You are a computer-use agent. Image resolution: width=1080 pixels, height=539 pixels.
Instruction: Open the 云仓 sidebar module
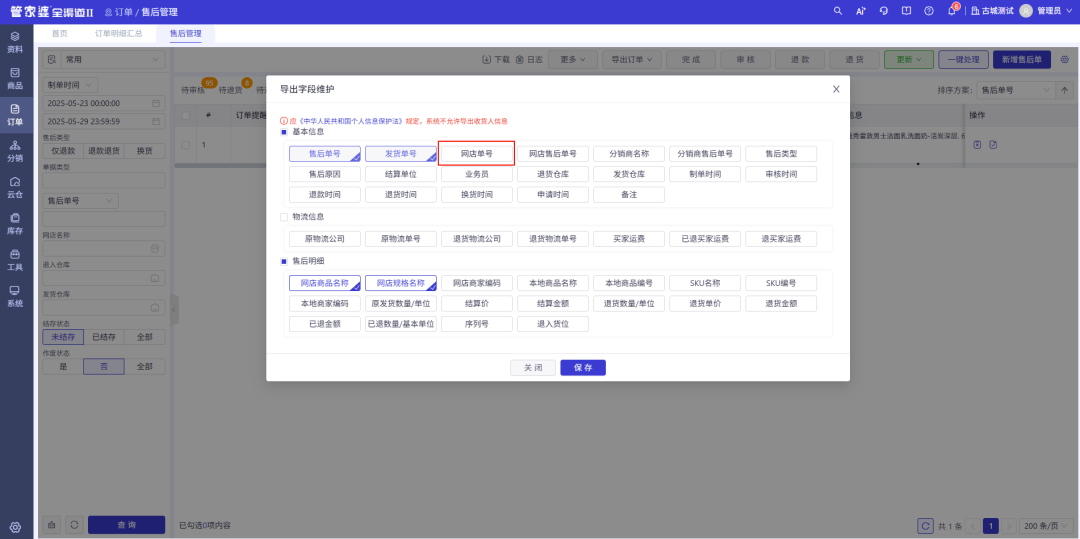[x=15, y=187]
